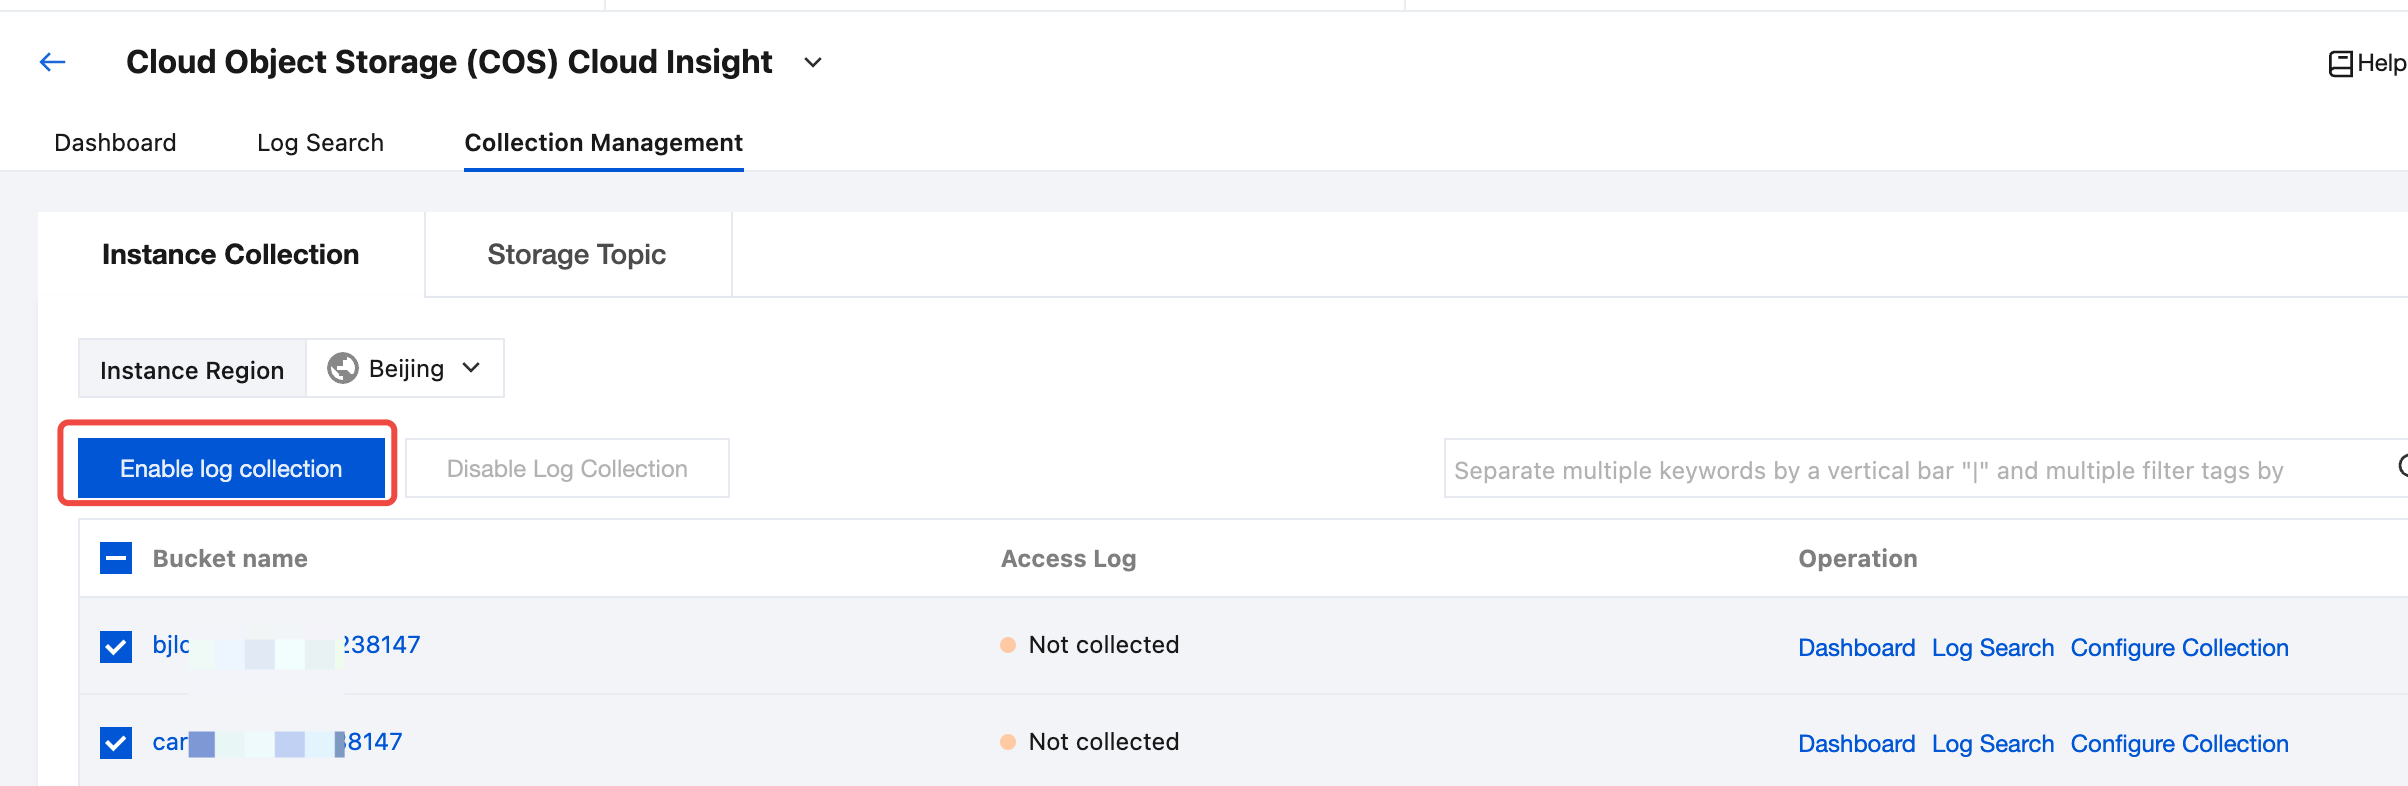Open the Help documentation icon
Image resolution: width=2408 pixels, height=786 pixels.
[2340, 64]
